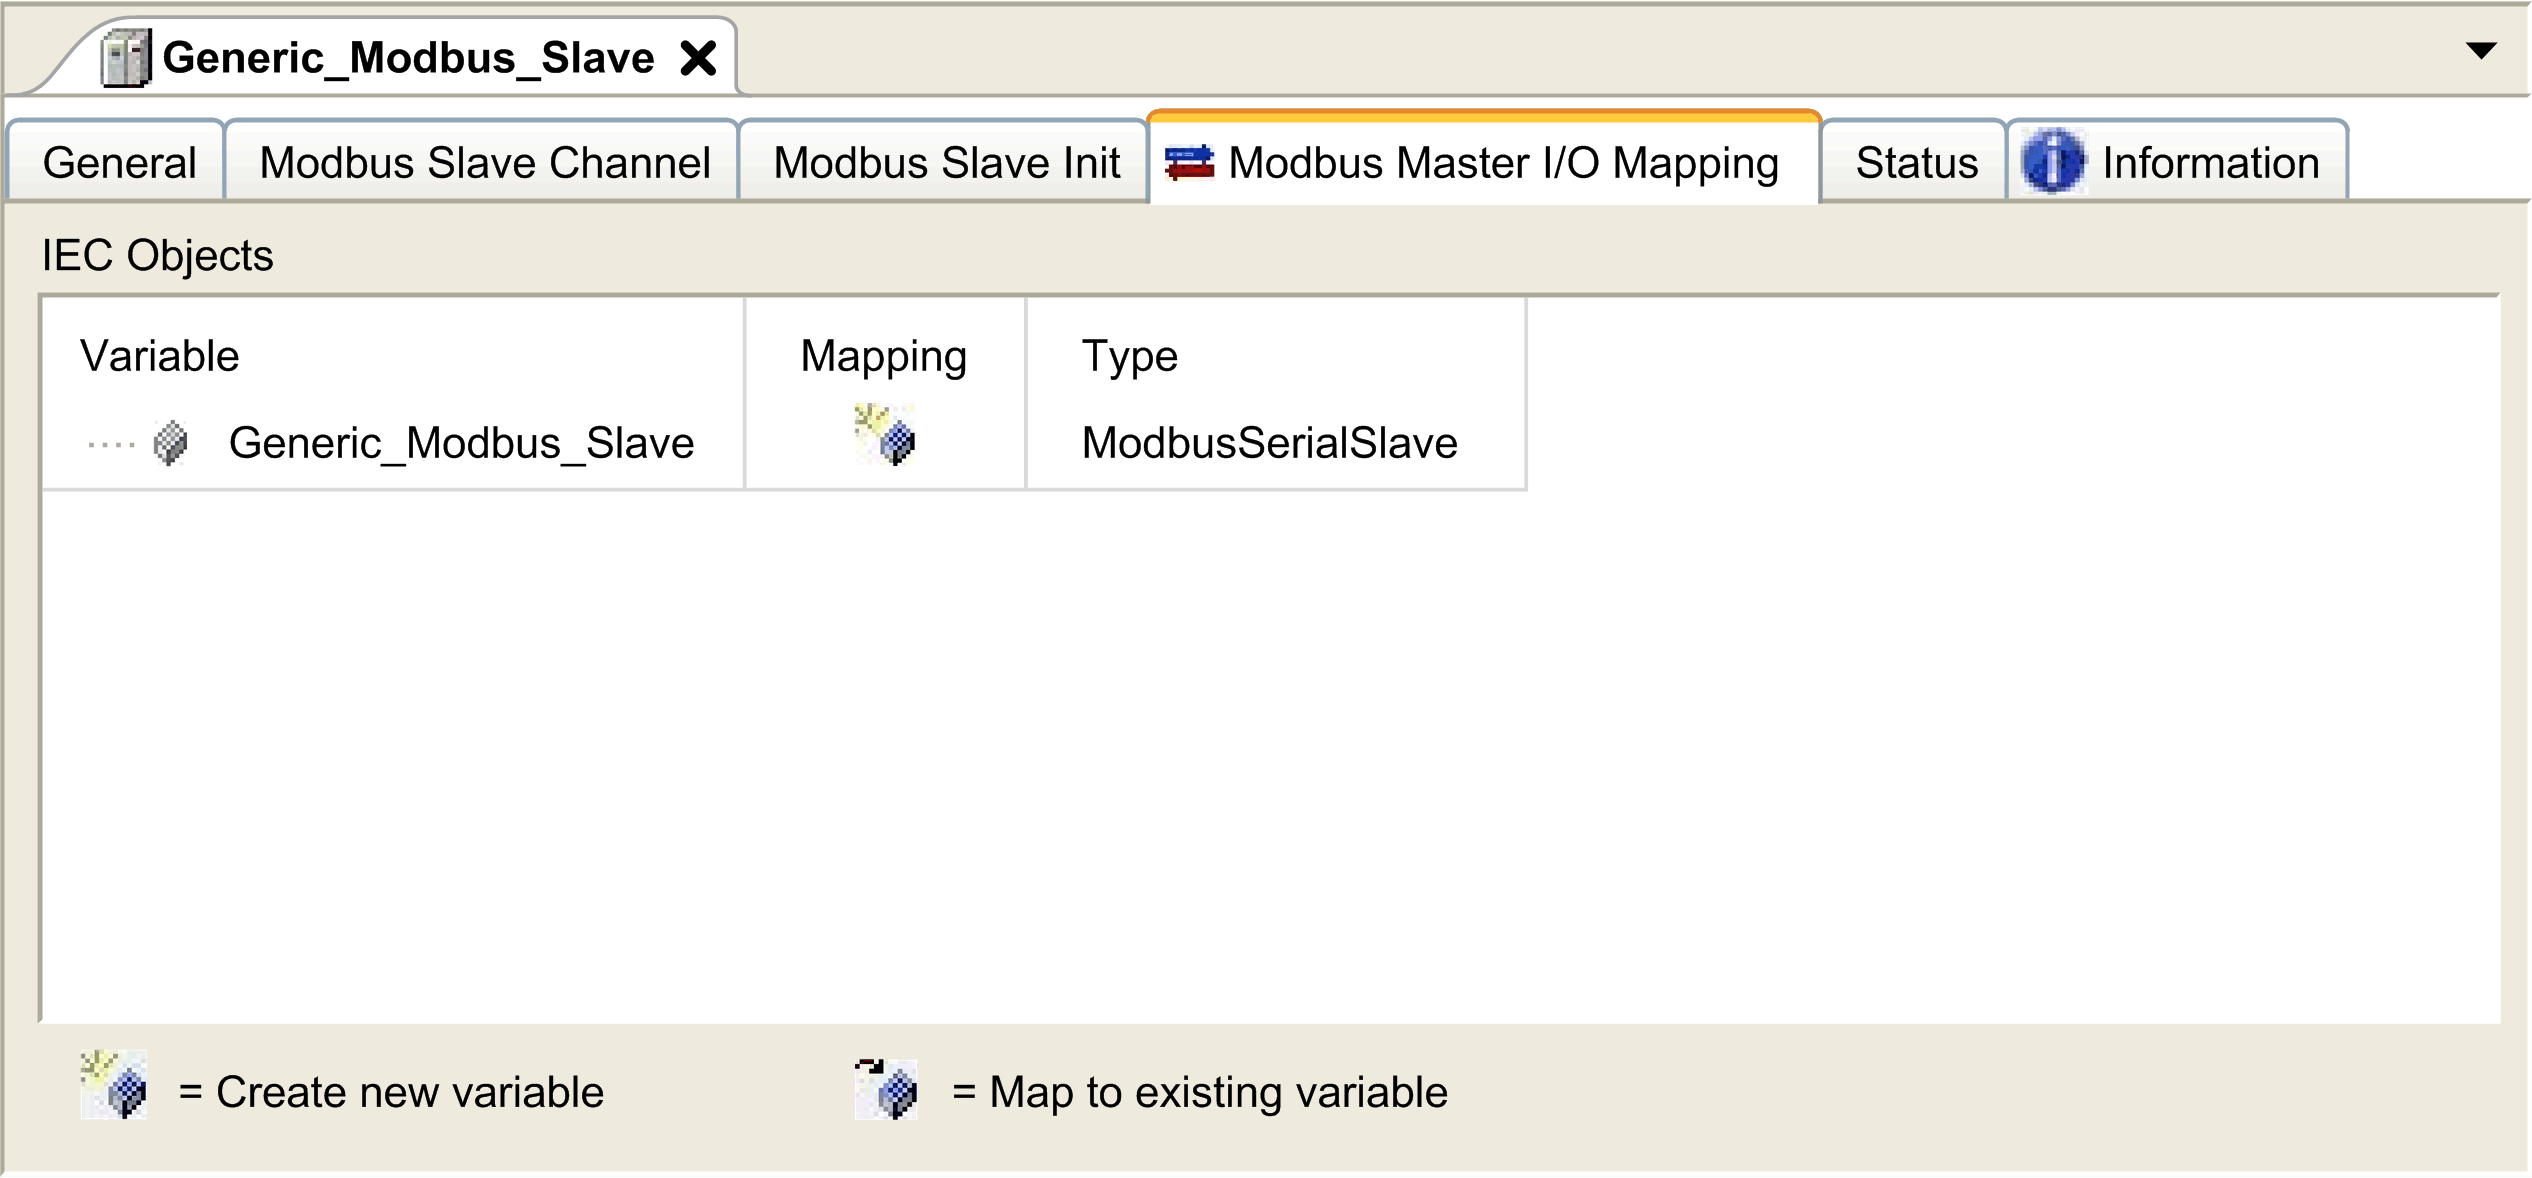This screenshot has width=2532, height=1178.
Task: Click the Mapping column header
Action: click(x=884, y=356)
